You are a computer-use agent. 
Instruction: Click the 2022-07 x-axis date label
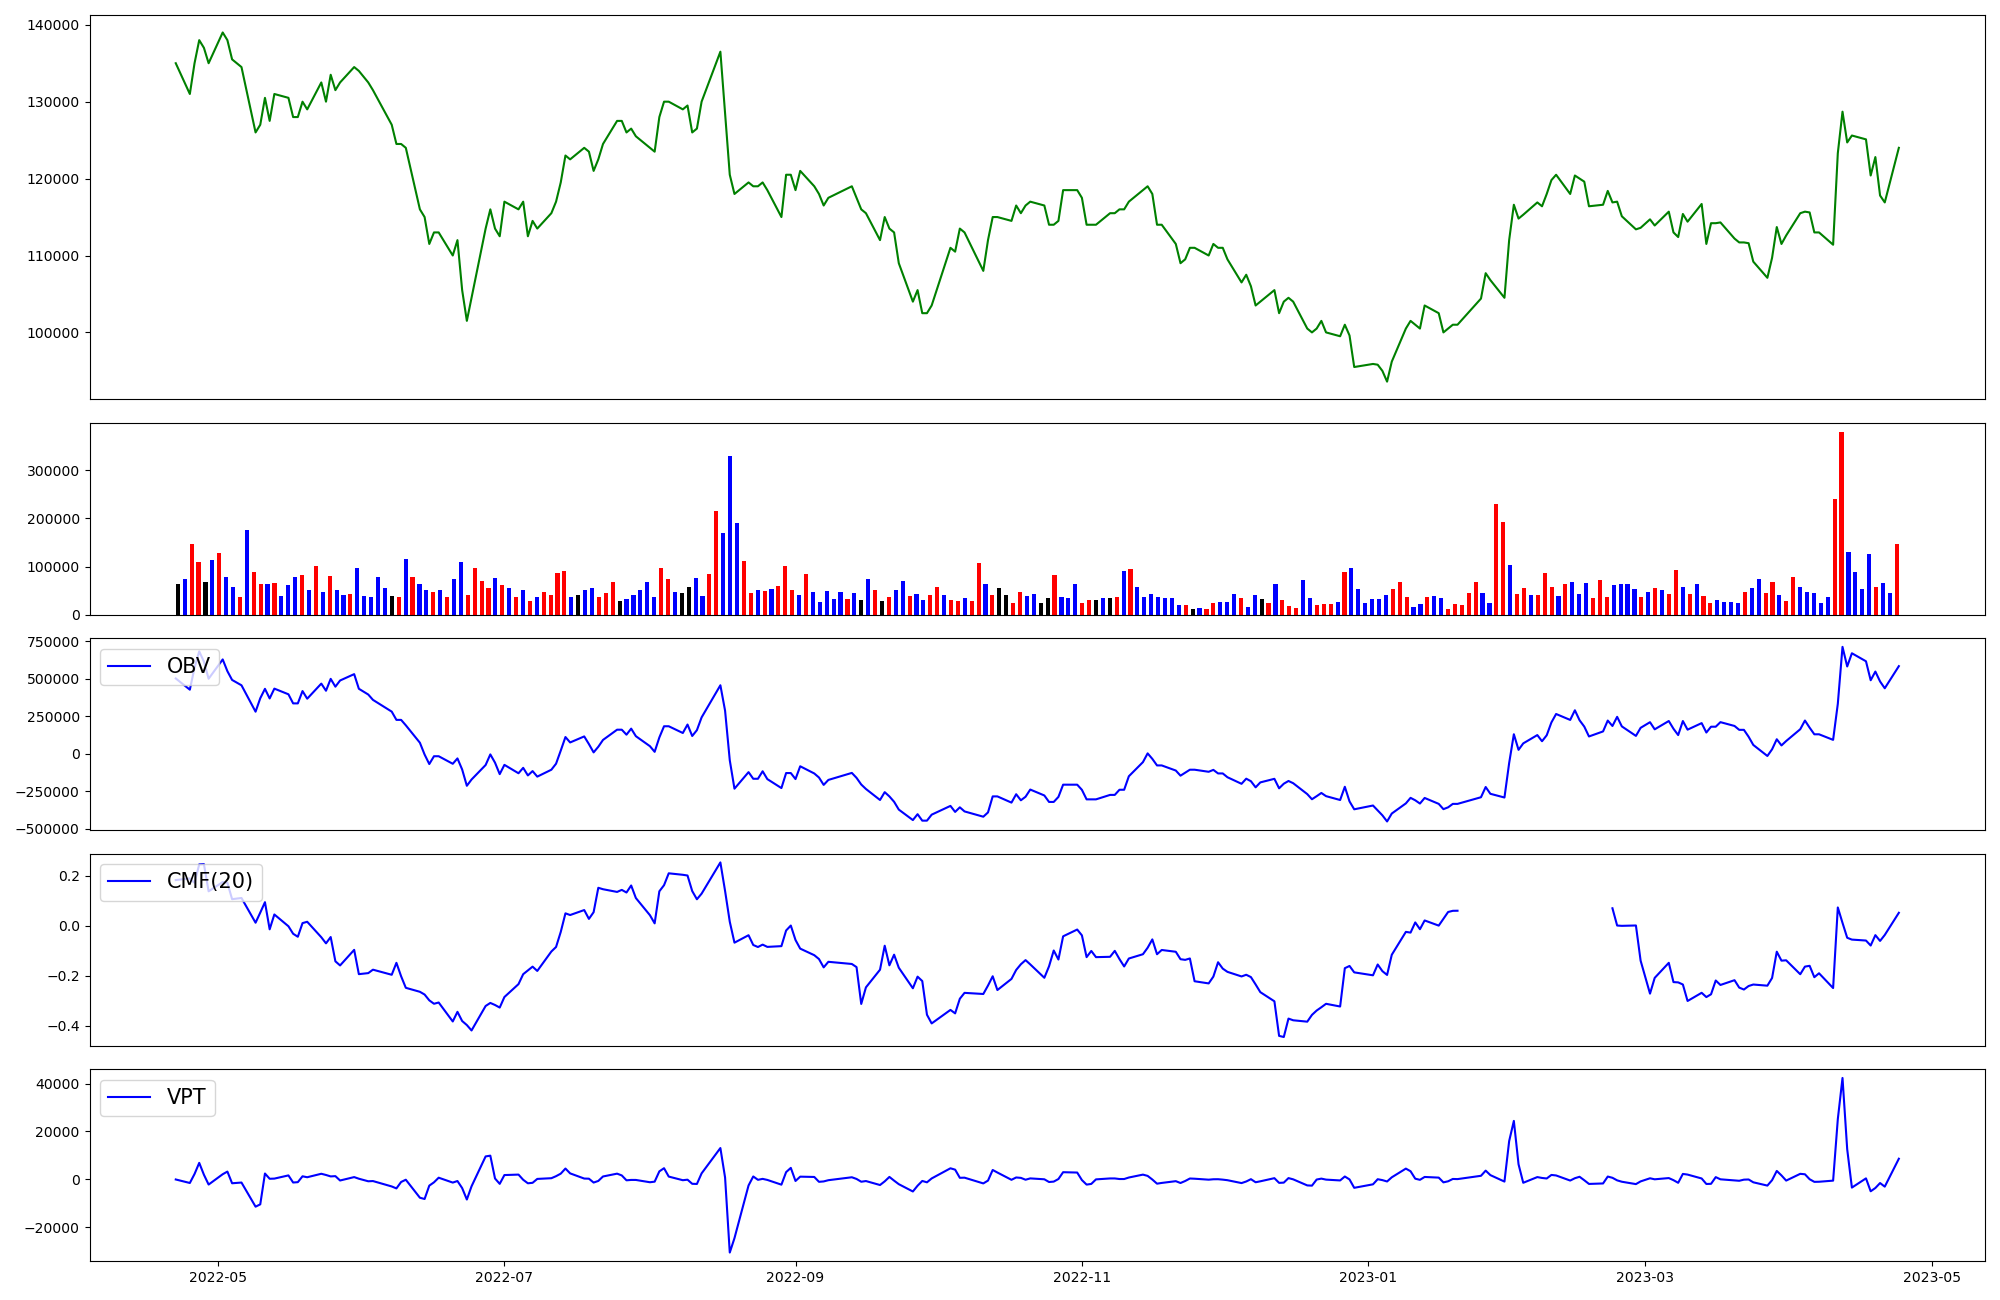tap(504, 1277)
